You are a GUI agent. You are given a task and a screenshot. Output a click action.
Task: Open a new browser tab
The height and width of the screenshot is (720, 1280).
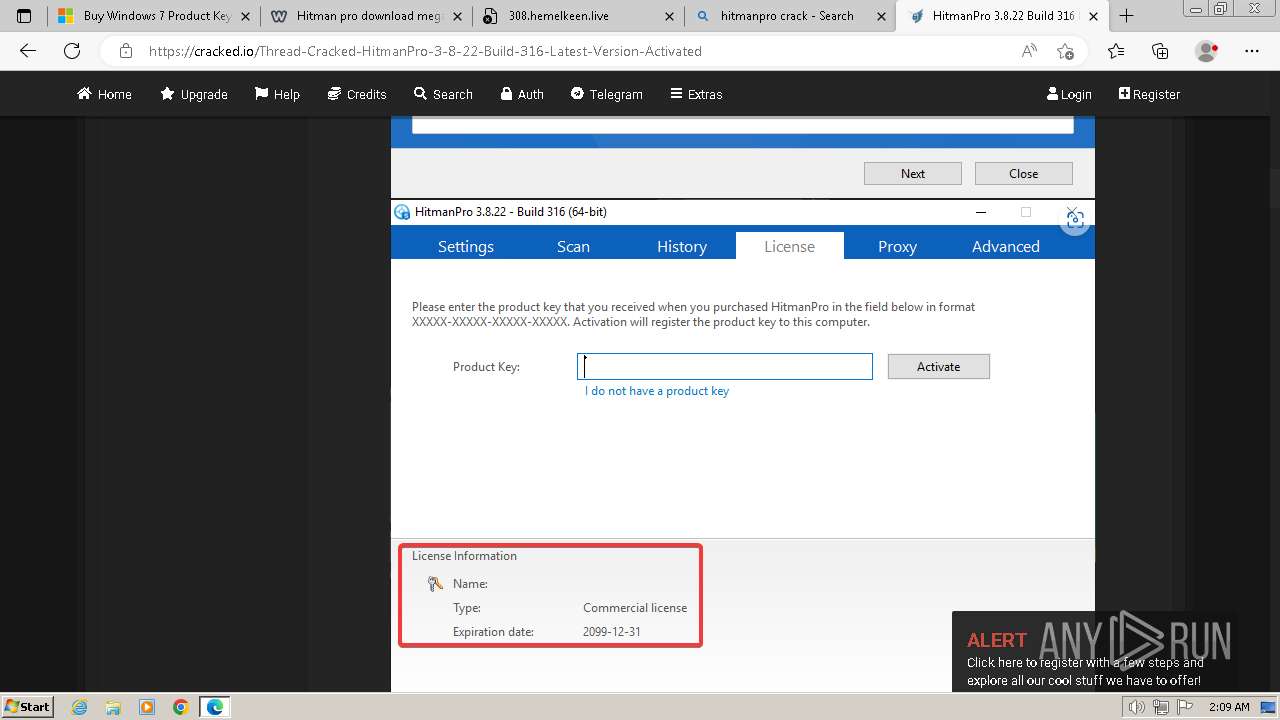pyautogui.click(x=1127, y=16)
